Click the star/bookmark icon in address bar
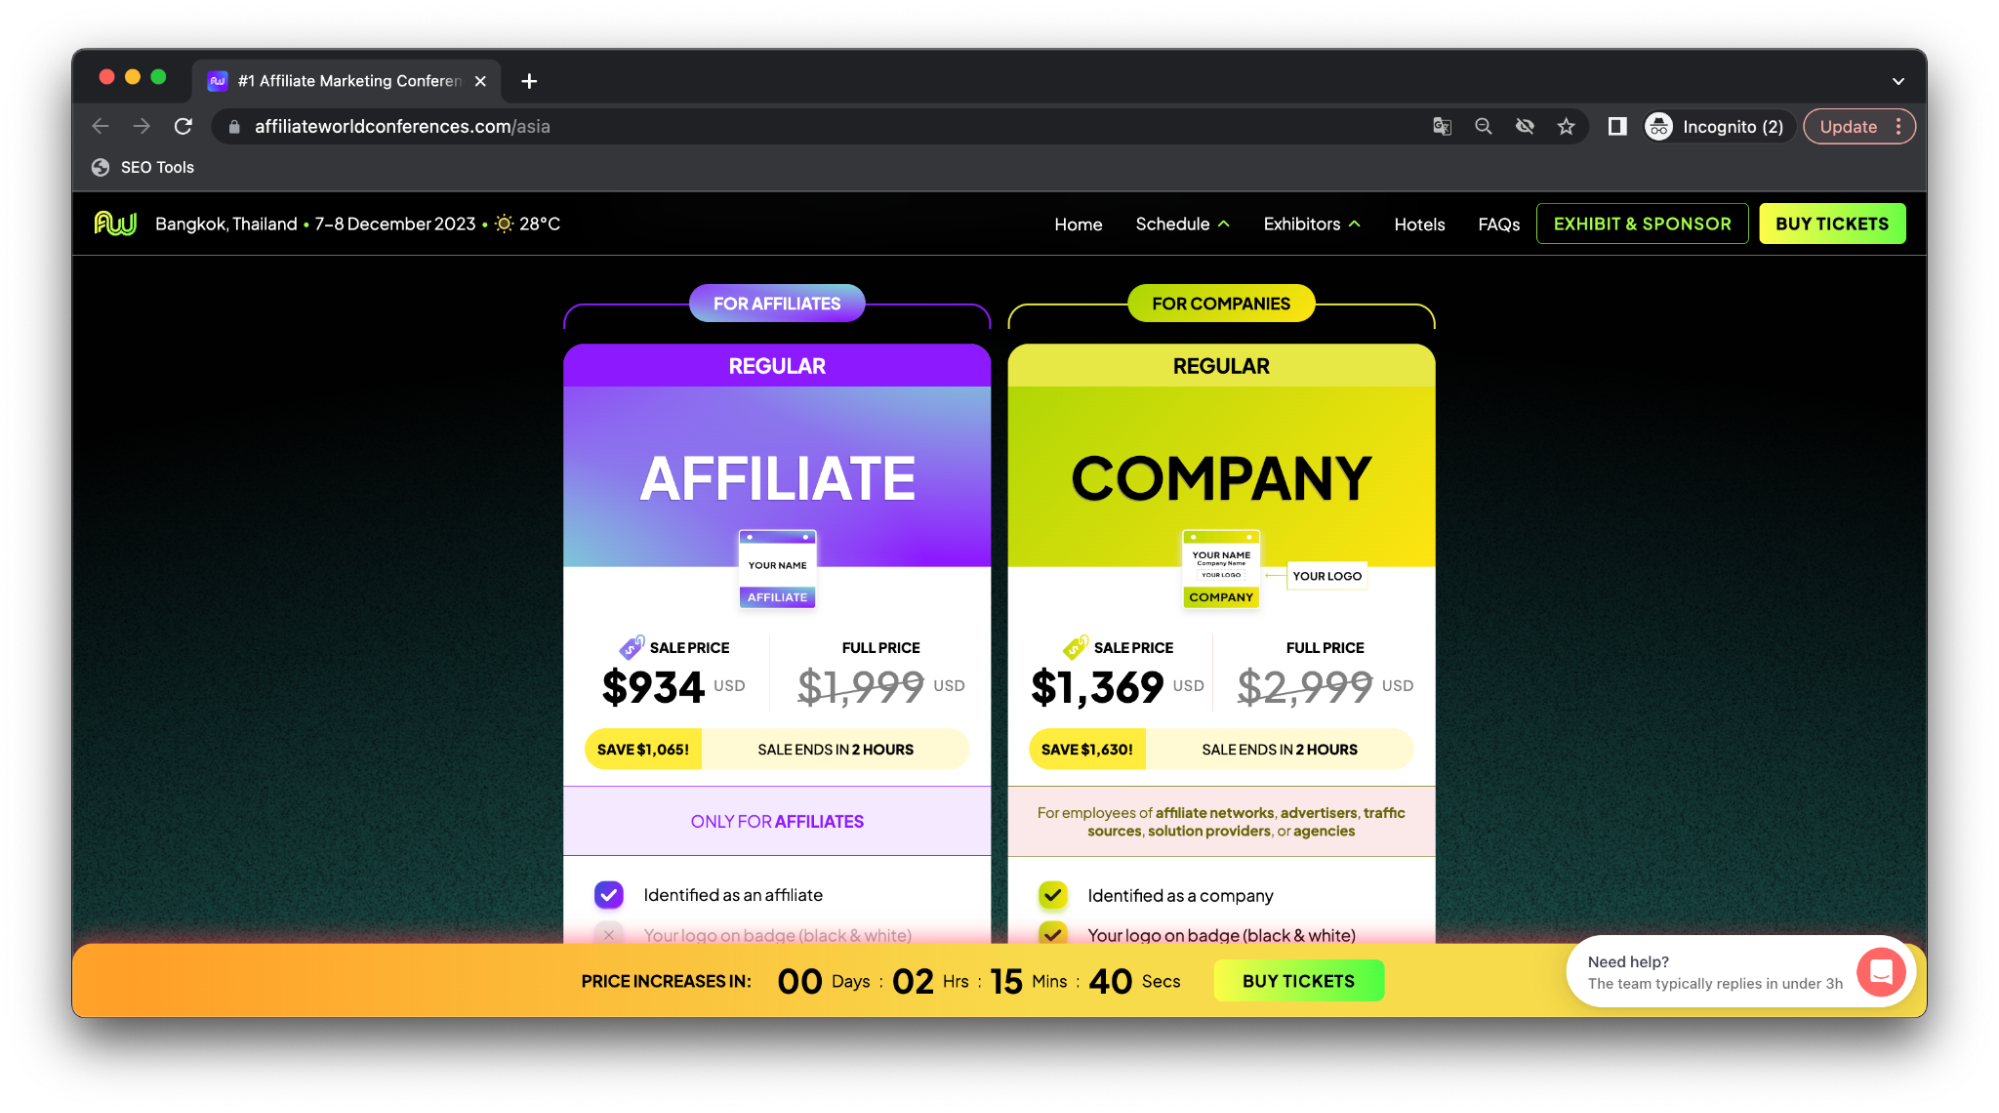This screenshot has width=1999, height=1113. (1566, 126)
